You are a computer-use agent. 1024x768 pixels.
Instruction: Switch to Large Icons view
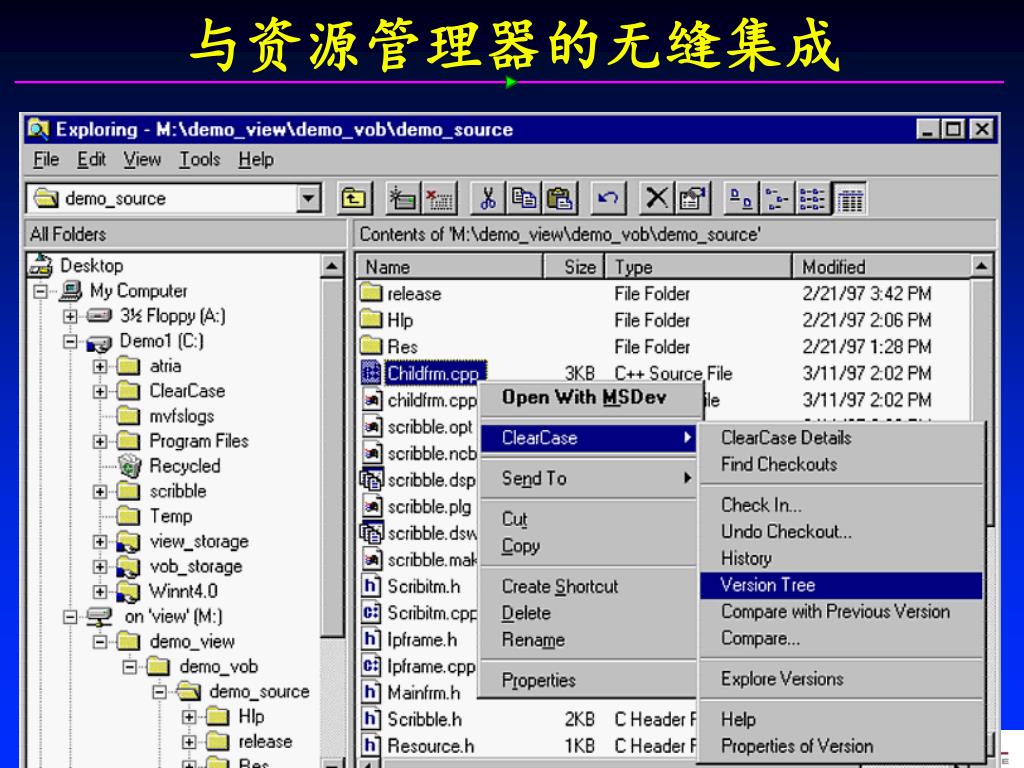[741, 198]
